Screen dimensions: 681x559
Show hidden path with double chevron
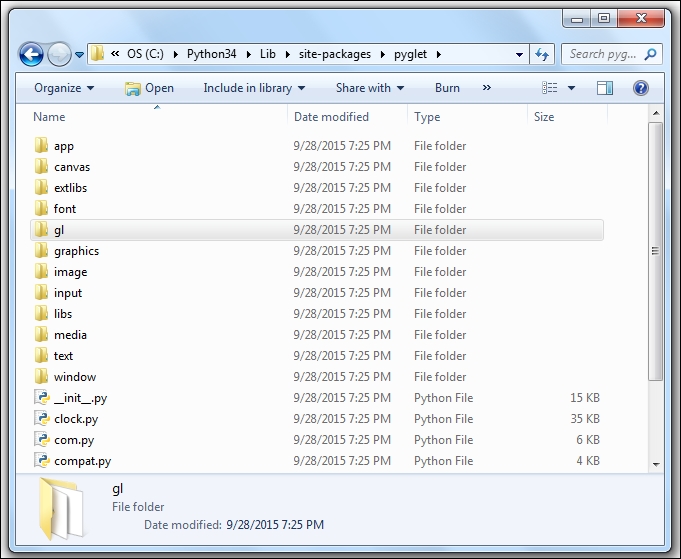115,54
